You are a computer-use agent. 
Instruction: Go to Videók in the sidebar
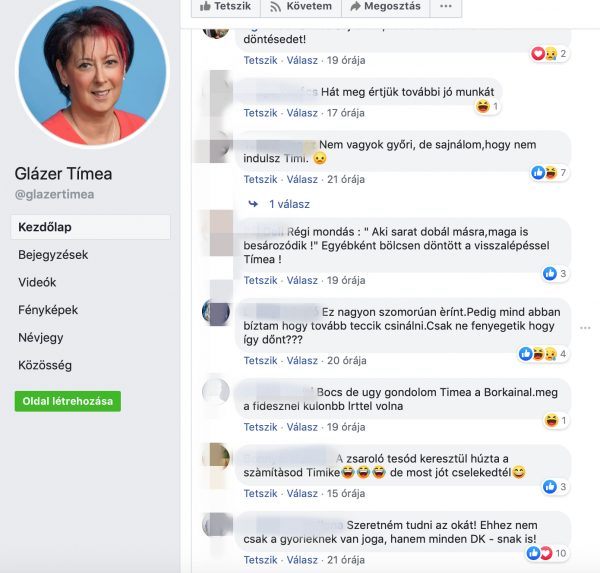(37, 282)
